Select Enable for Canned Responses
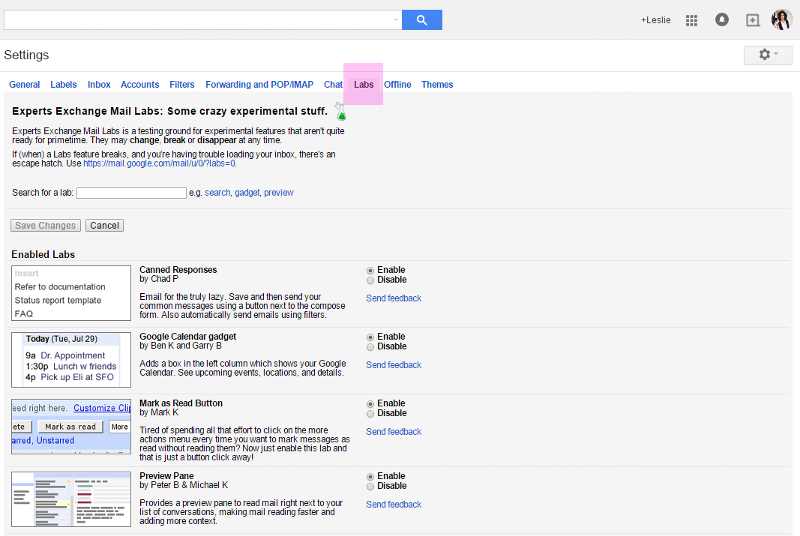 (x=370, y=270)
